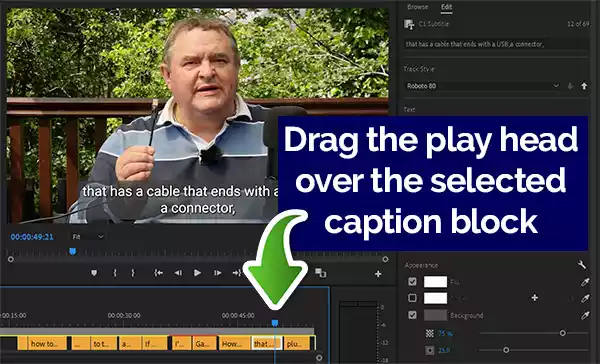600x364 pixels.
Task: Click the monitor zoom bar right handle
Action: pos(385,260)
